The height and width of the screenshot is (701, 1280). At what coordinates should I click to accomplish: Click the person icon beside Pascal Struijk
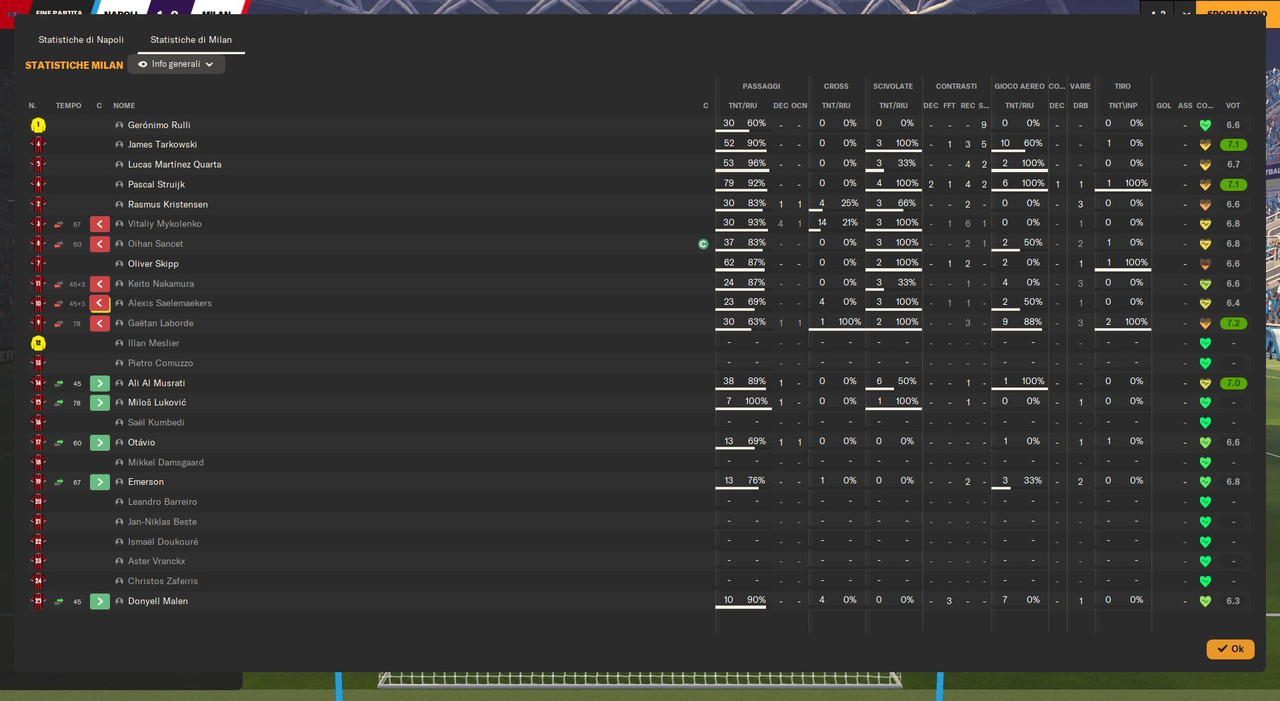click(119, 184)
